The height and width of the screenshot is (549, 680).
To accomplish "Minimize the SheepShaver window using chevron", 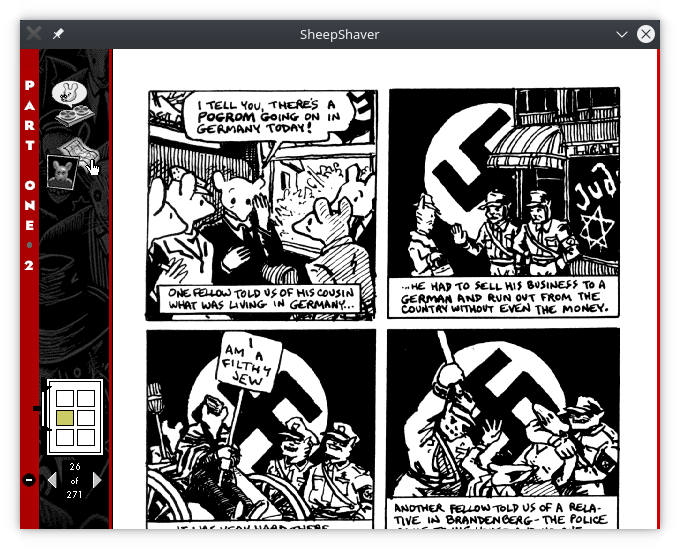I will point(622,34).
